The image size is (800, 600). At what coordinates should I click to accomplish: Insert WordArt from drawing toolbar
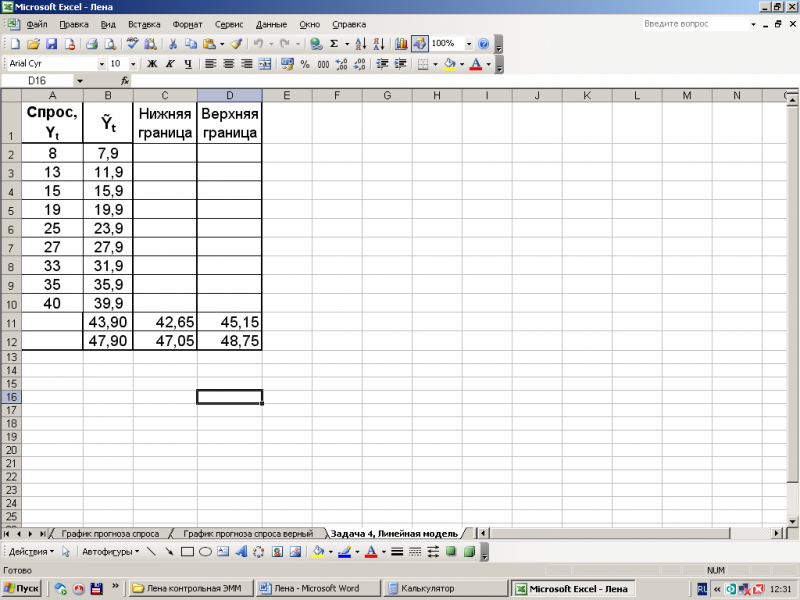[241, 552]
